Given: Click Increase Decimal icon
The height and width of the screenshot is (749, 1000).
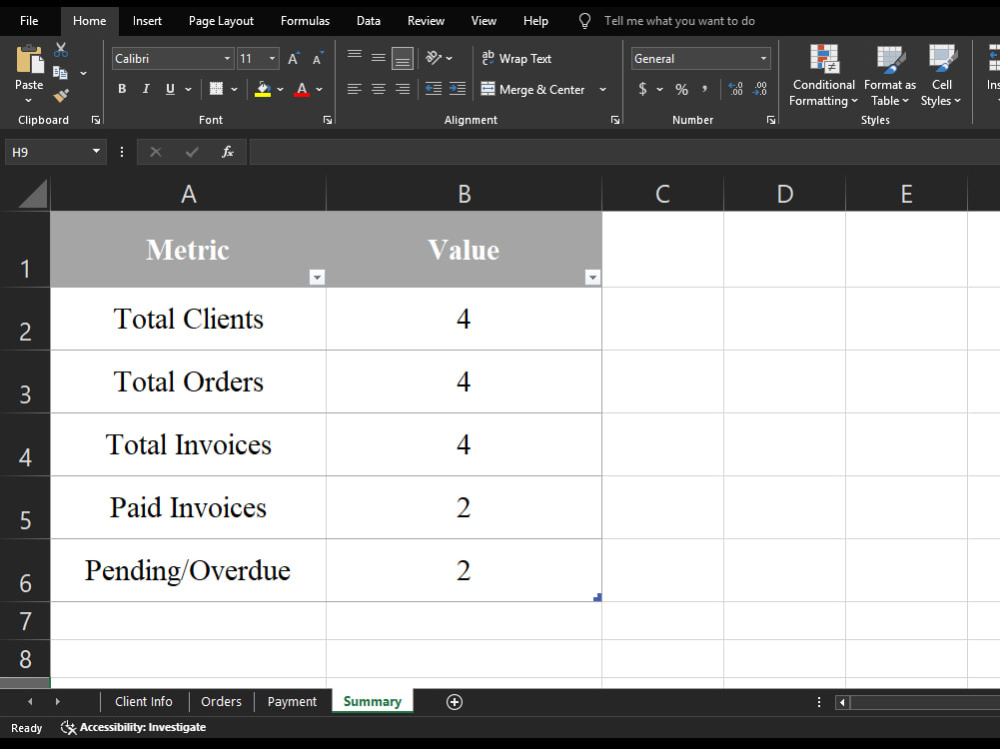Looking at the screenshot, I should [x=735, y=89].
